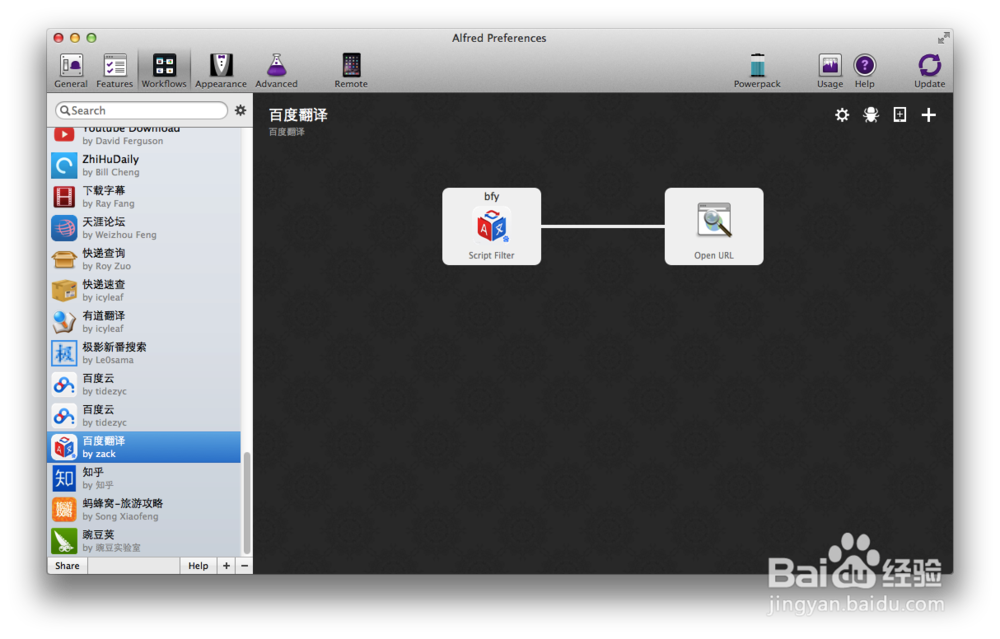Open the Appearance tab
Screen dimensions: 1000x639
(x=221, y=70)
